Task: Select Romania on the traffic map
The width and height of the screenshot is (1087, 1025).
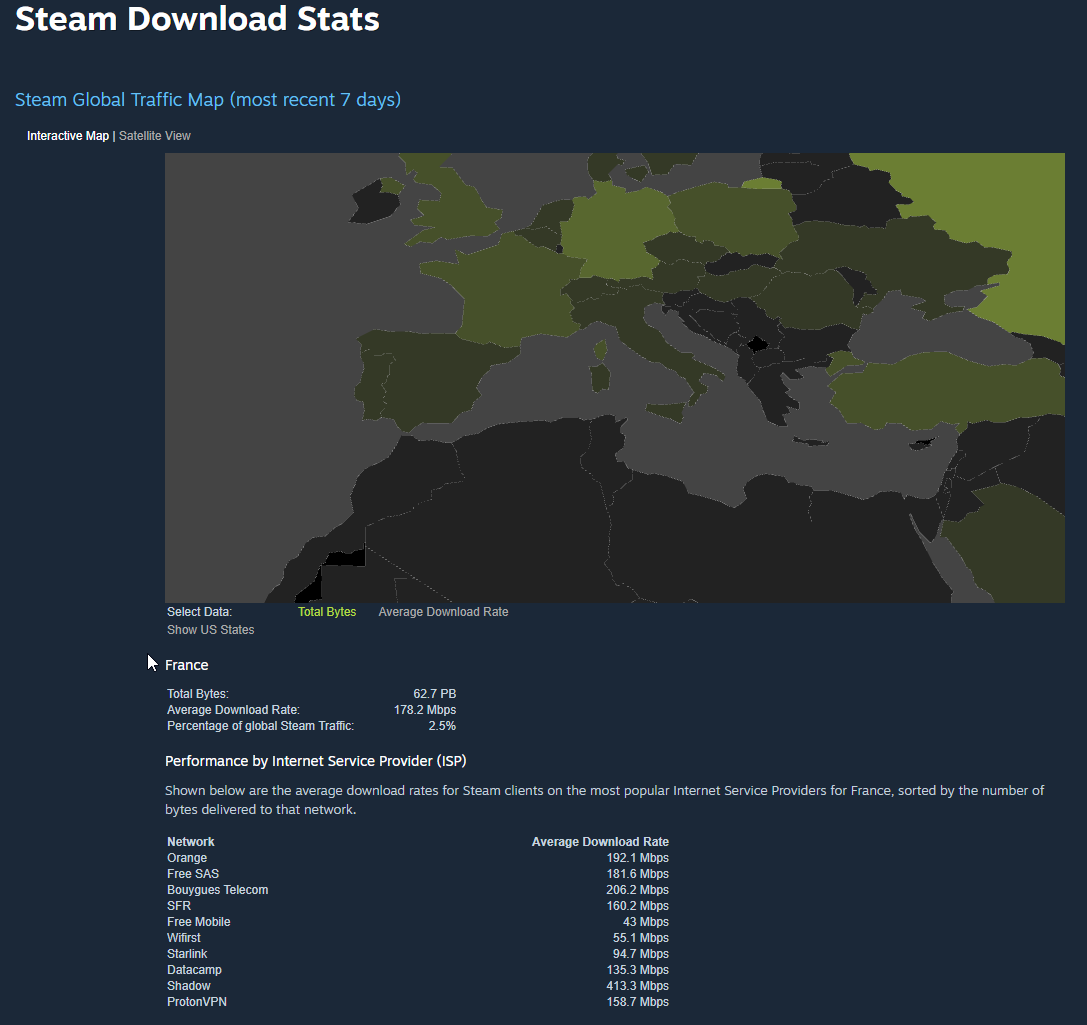Action: click(x=811, y=298)
